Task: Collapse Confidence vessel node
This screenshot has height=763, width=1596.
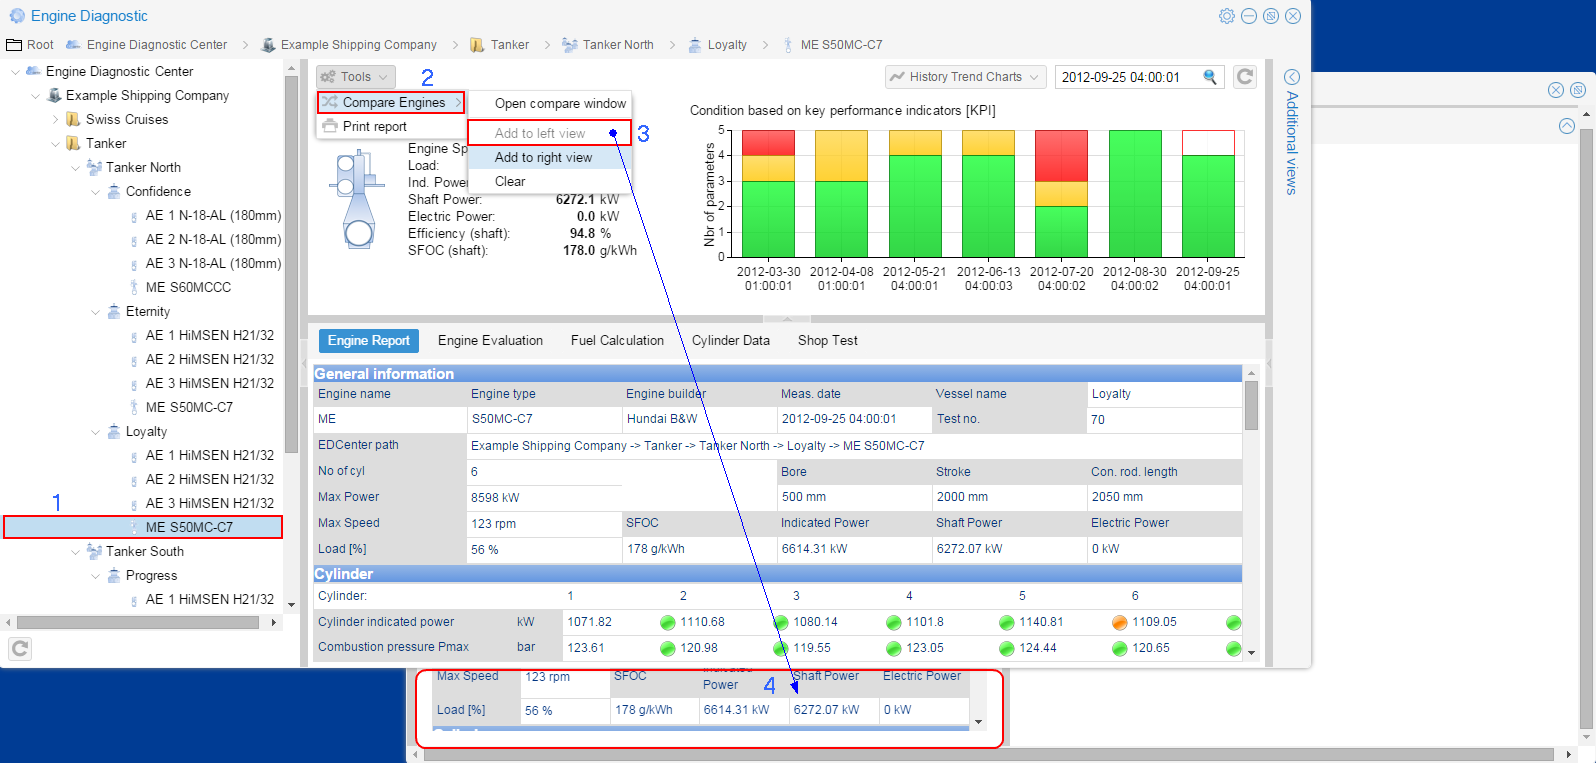Action: (x=96, y=192)
